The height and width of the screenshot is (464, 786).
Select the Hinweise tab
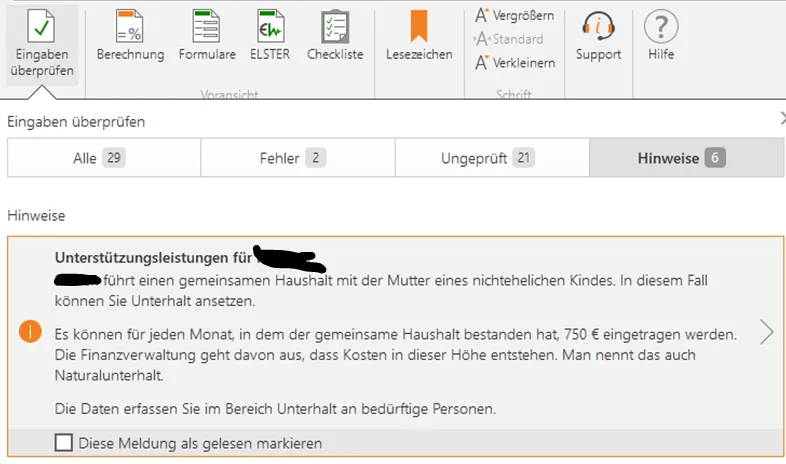tap(686, 158)
